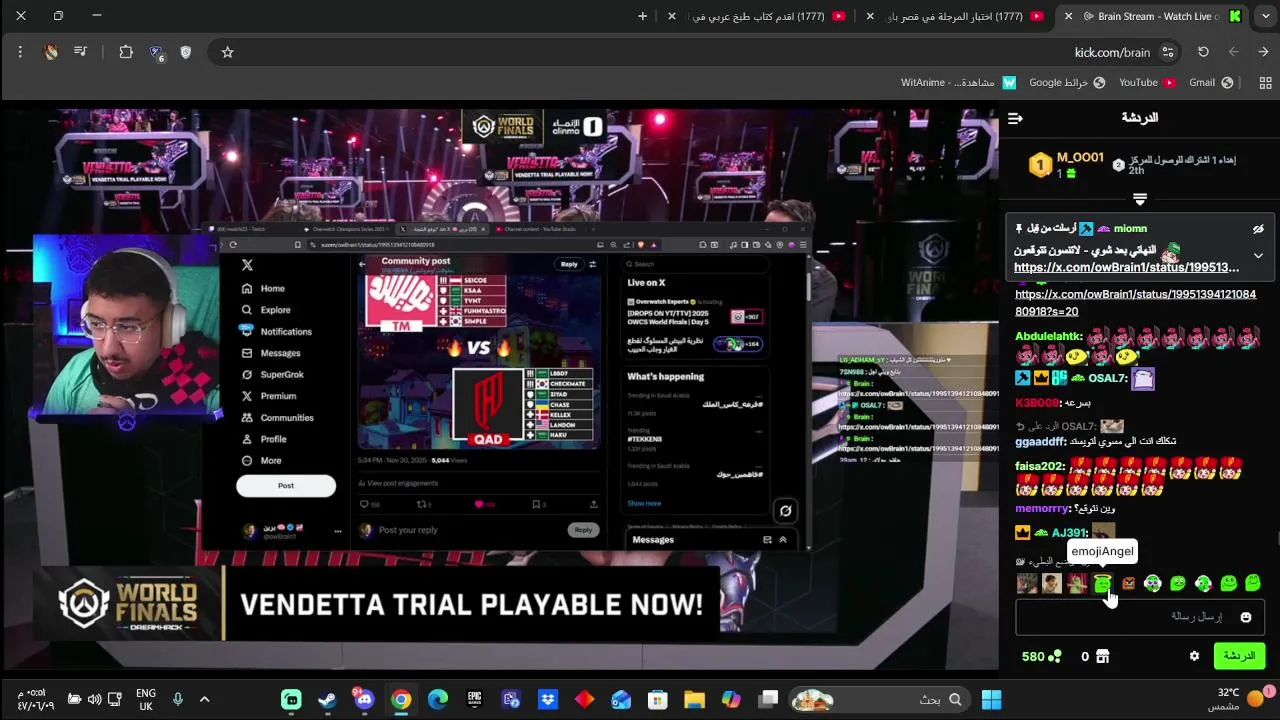Open a new browser tab
This screenshot has width=1280, height=720.
642,16
